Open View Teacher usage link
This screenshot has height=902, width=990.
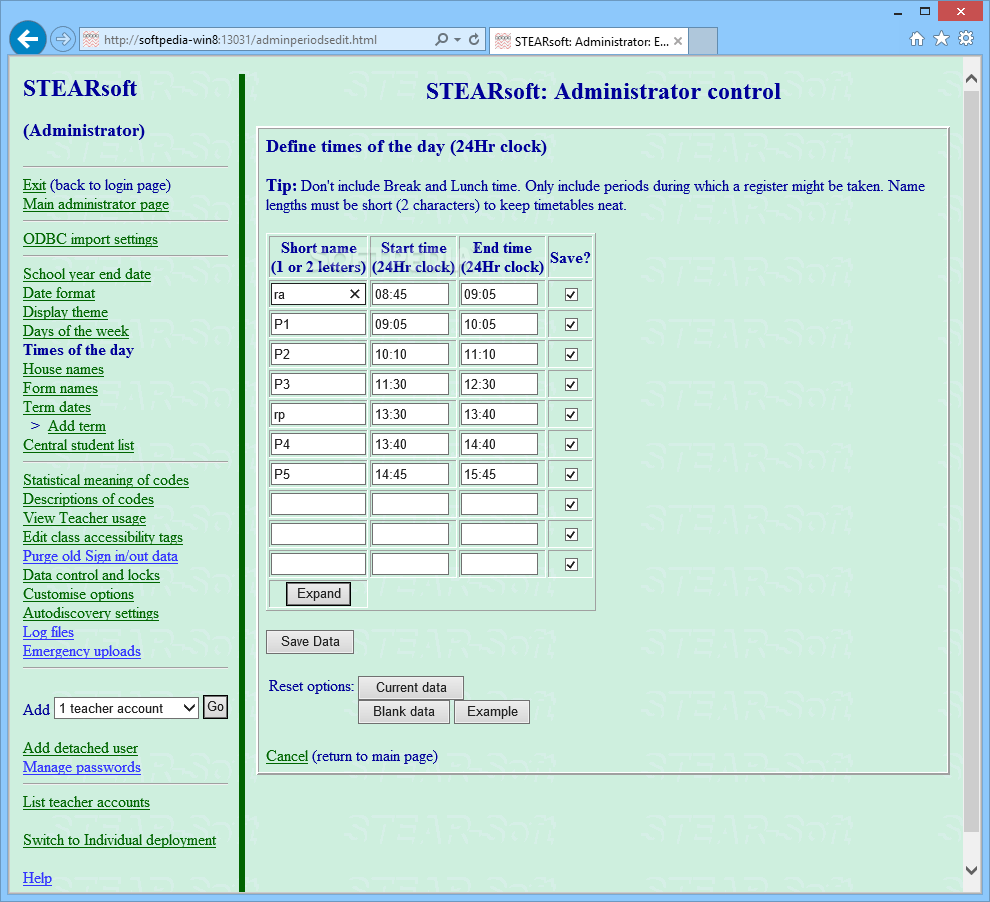(85, 518)
